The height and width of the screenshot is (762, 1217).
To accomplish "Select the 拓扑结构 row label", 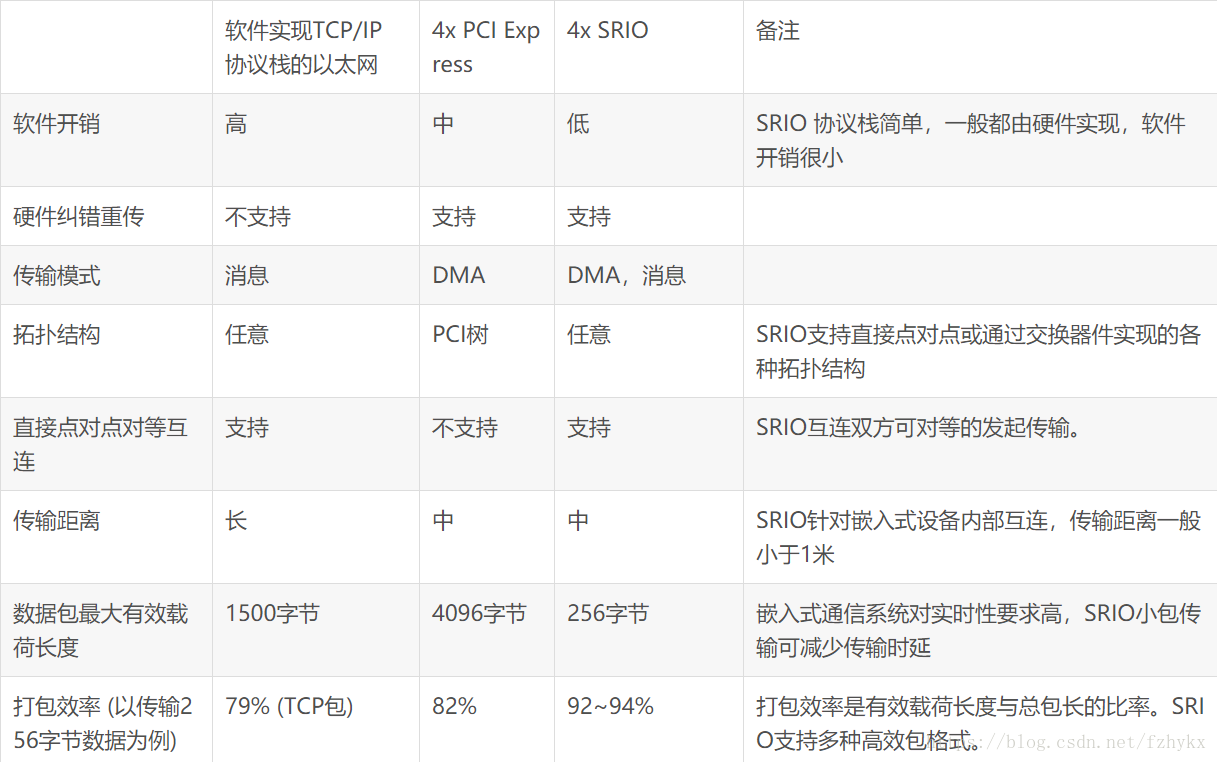I will click(x=56, y=335).
